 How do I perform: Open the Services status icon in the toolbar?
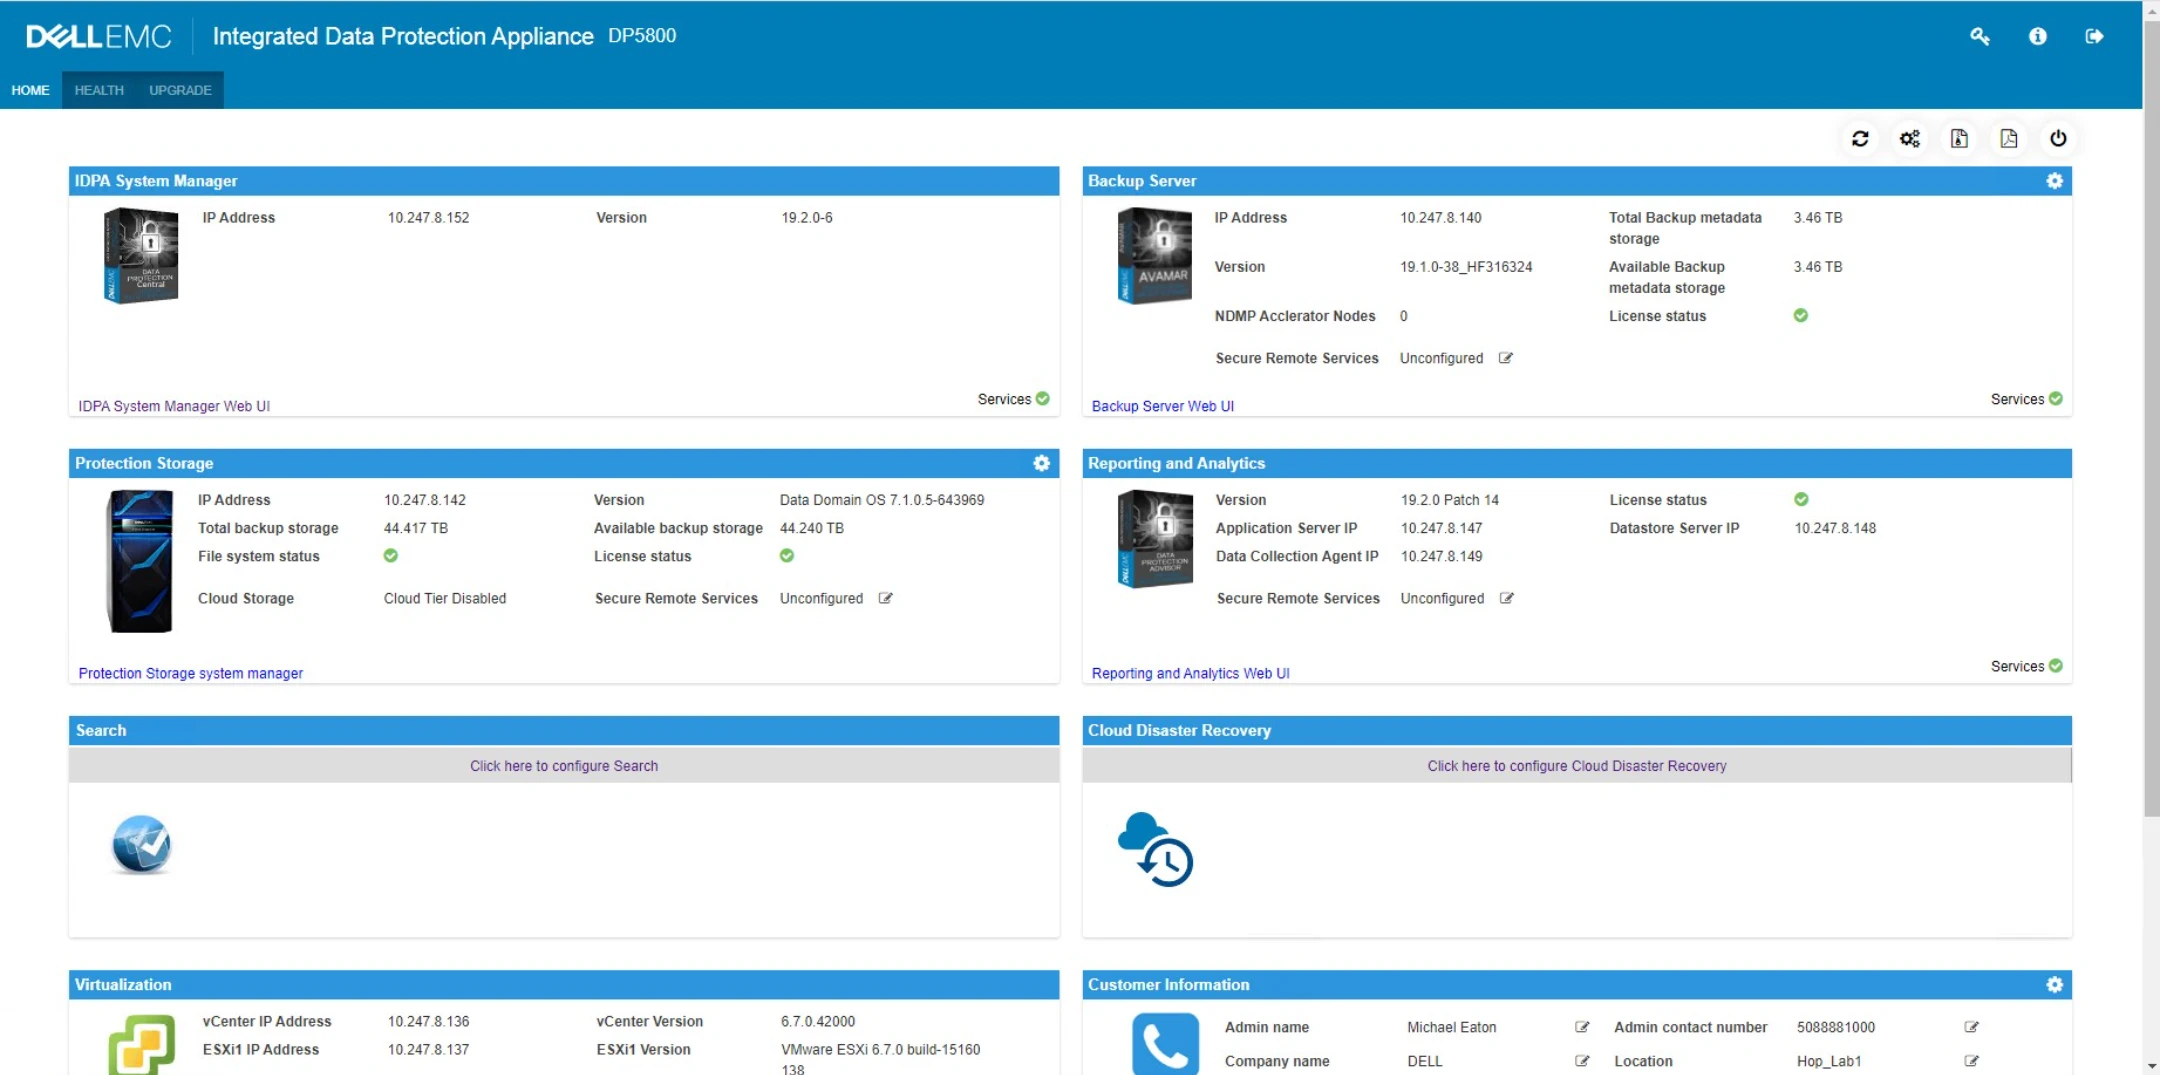click(x=1909, y=139)
